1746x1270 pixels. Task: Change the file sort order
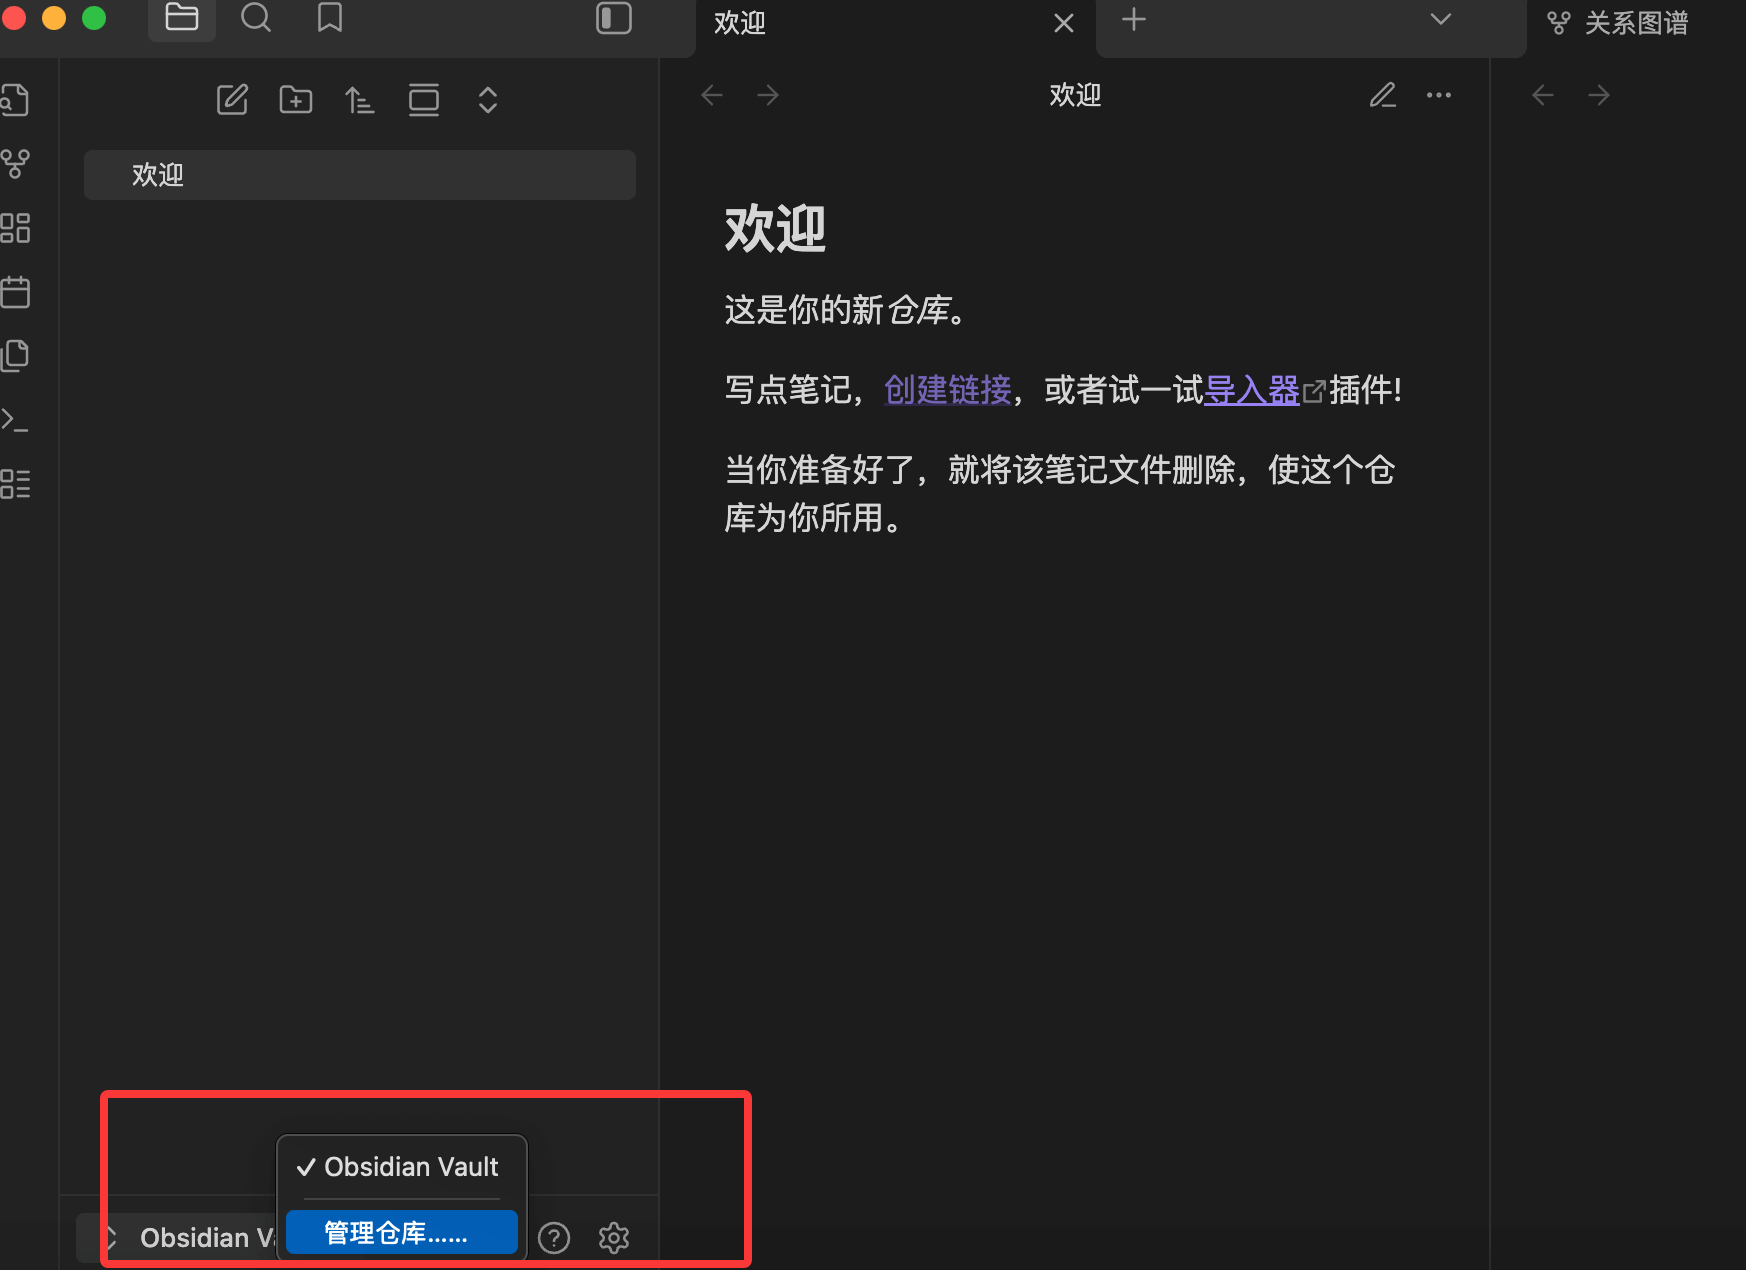click(x=359, y=99)
